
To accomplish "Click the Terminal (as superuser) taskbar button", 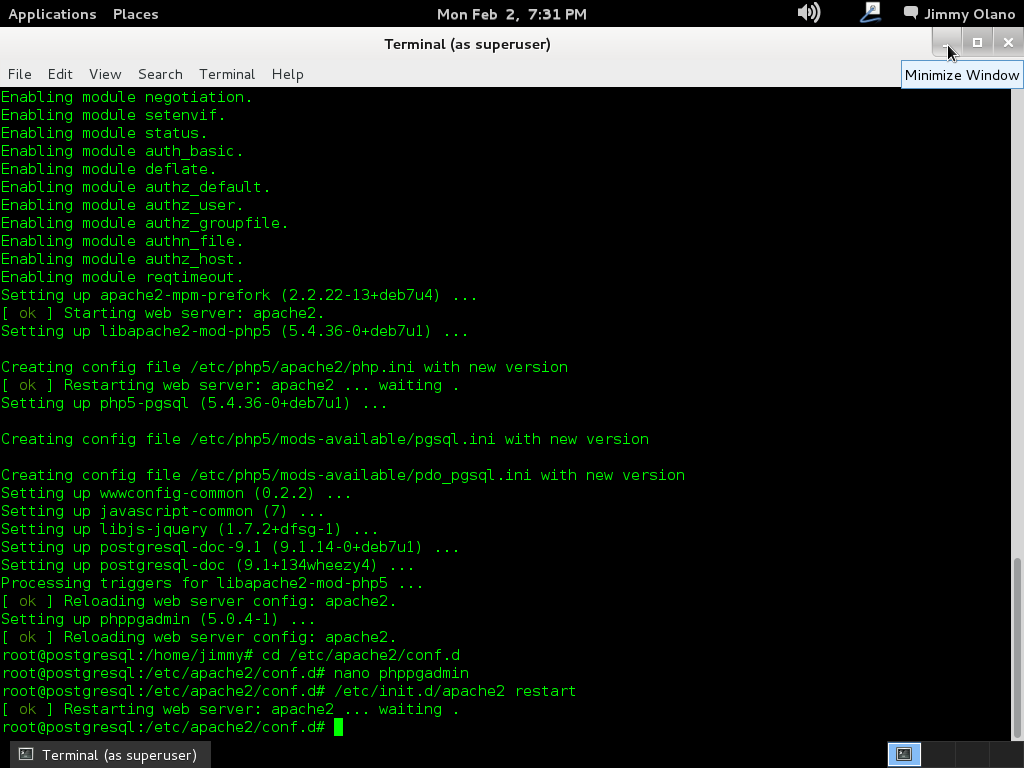I will [x=109, y=755].
